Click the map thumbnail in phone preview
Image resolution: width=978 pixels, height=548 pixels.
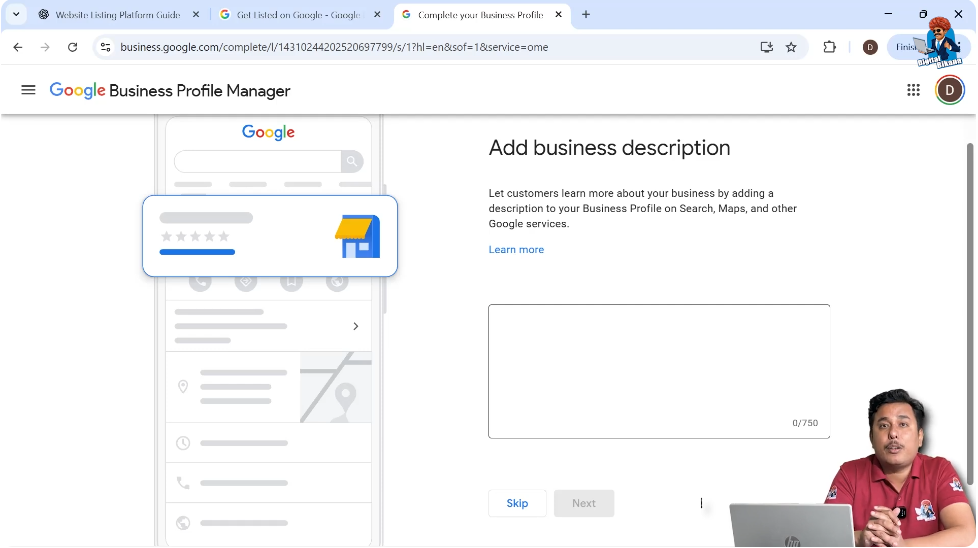[x=336, y=387]
